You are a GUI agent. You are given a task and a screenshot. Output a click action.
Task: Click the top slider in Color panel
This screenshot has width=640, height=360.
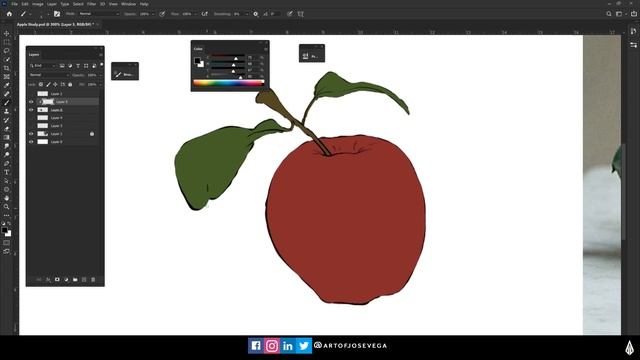coord(228,58)
